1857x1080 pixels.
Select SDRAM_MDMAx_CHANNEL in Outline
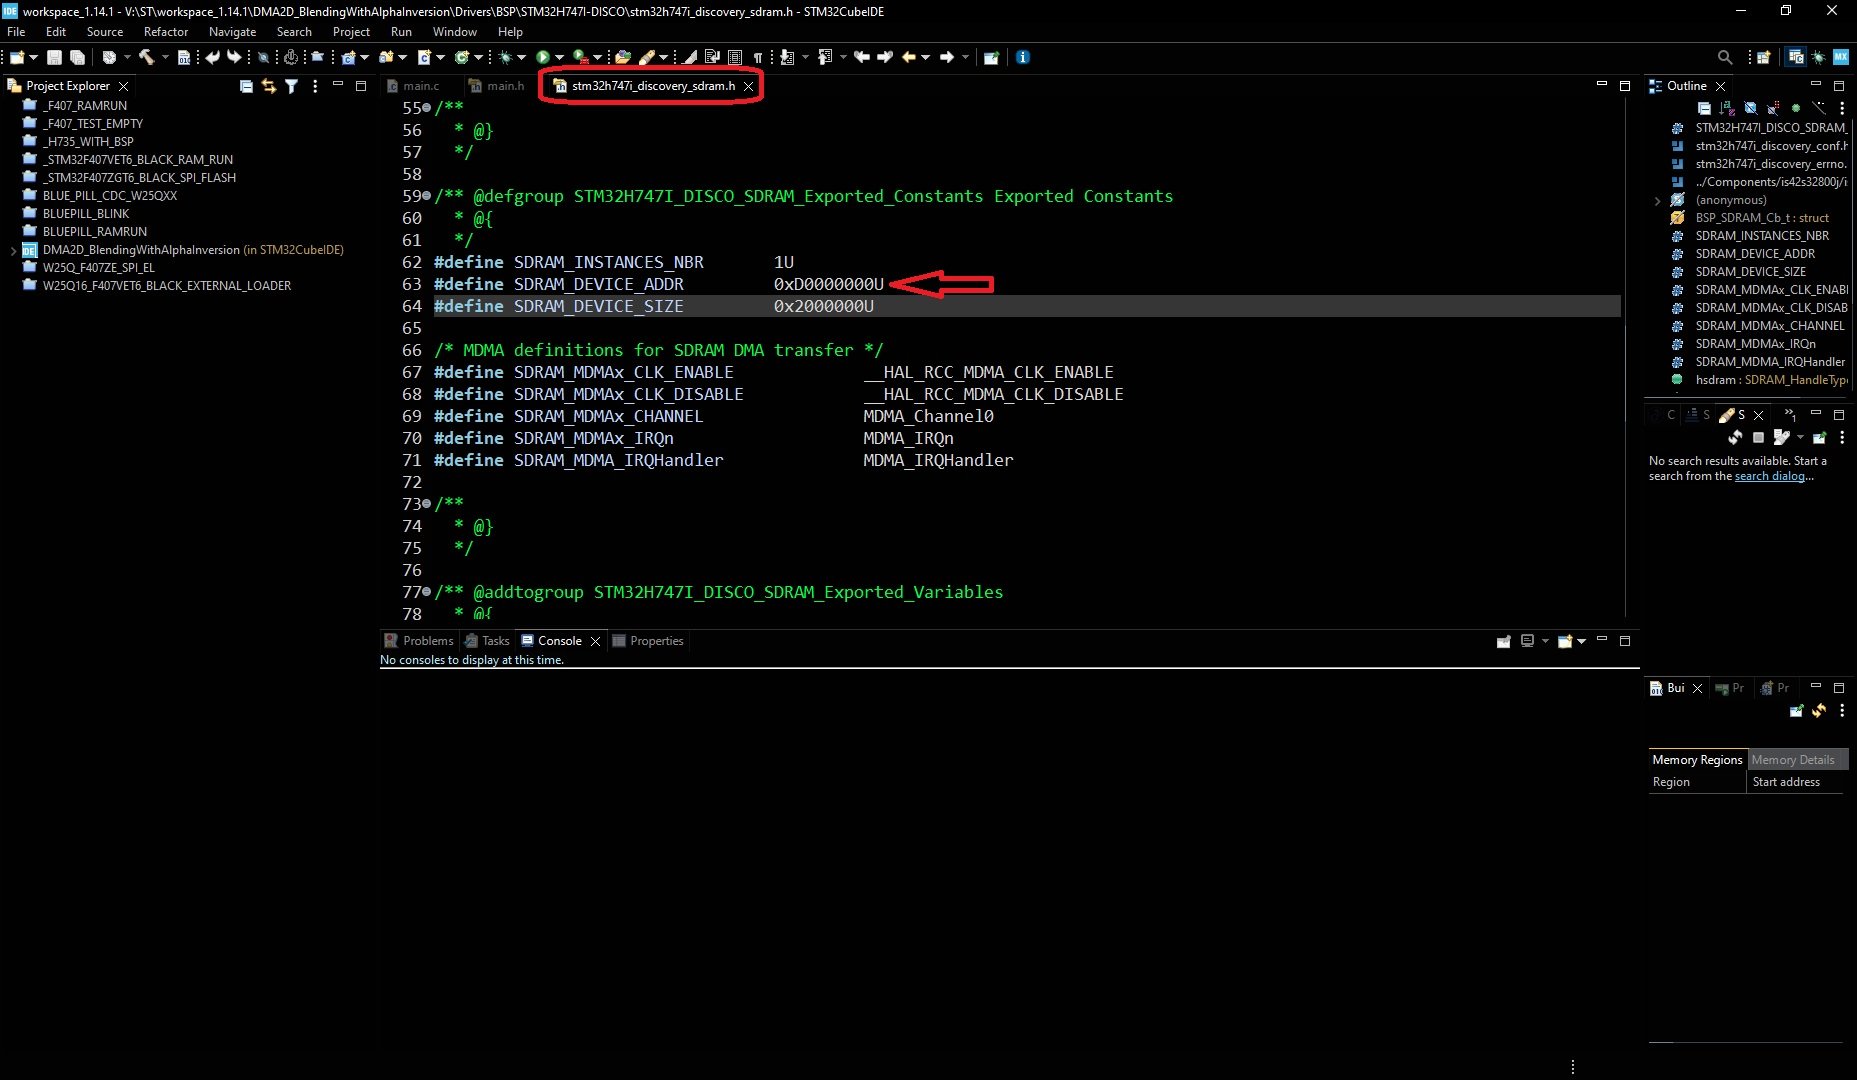tap(1769, 326)
